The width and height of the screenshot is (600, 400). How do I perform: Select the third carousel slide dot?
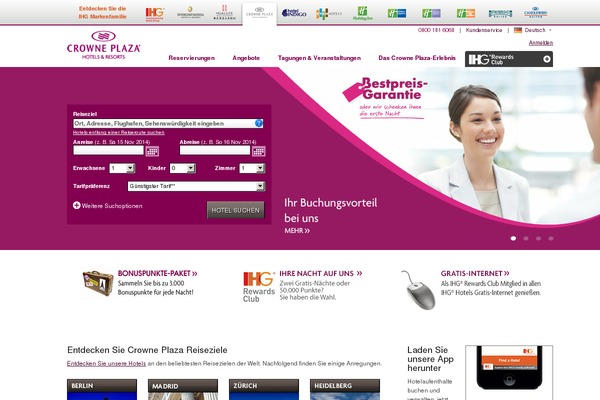(538, 238)
